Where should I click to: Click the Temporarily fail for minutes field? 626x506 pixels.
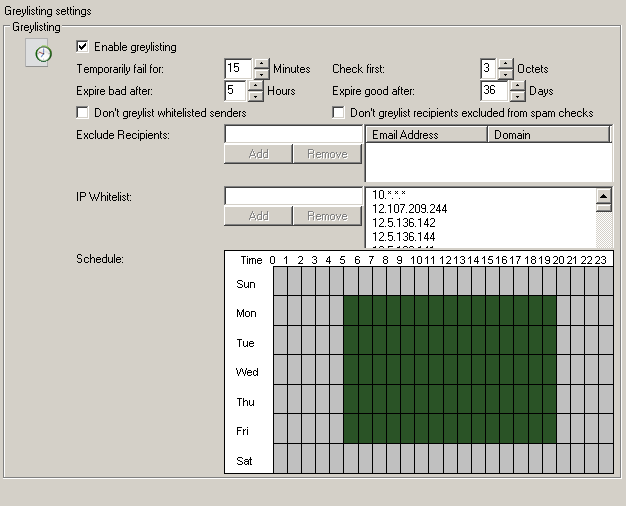pyautogui.click(x=237, y=69)
